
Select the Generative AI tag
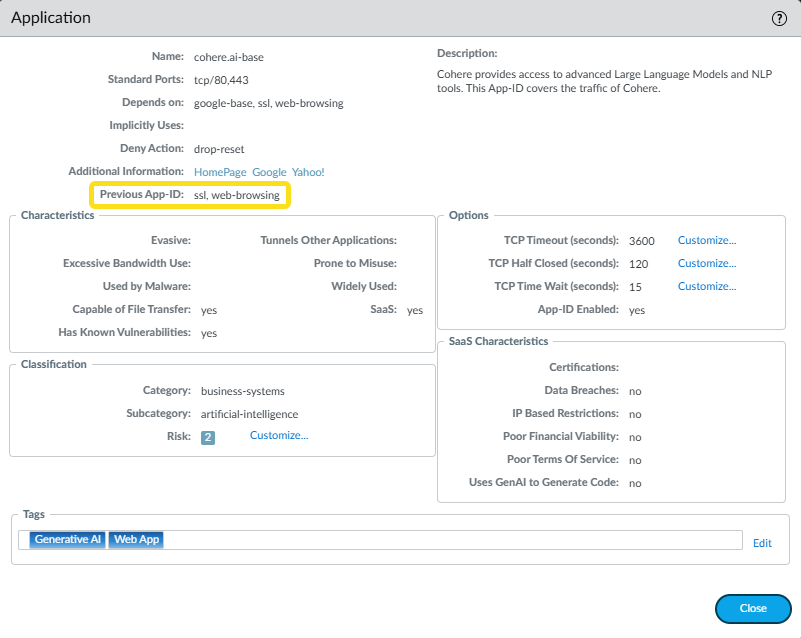click(x=67, y=540)
